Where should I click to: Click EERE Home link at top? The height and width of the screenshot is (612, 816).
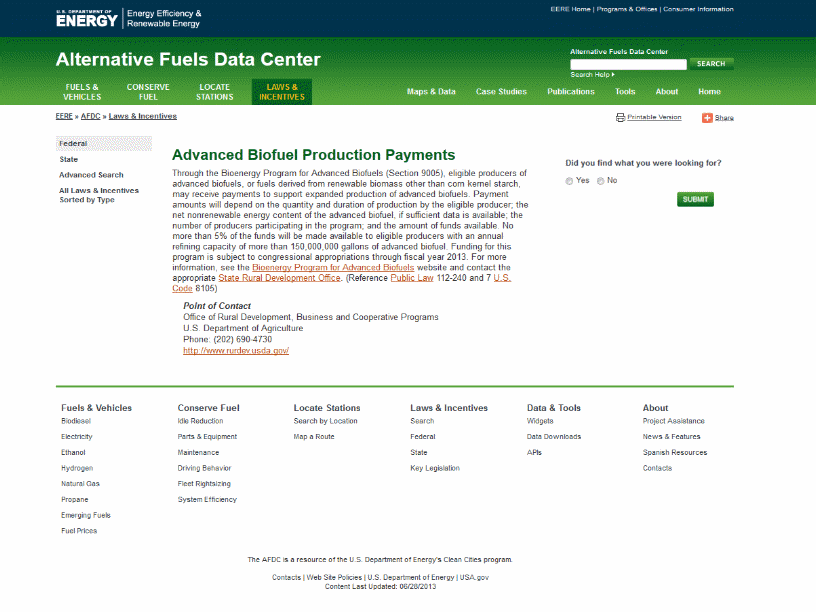coord(570,9)
